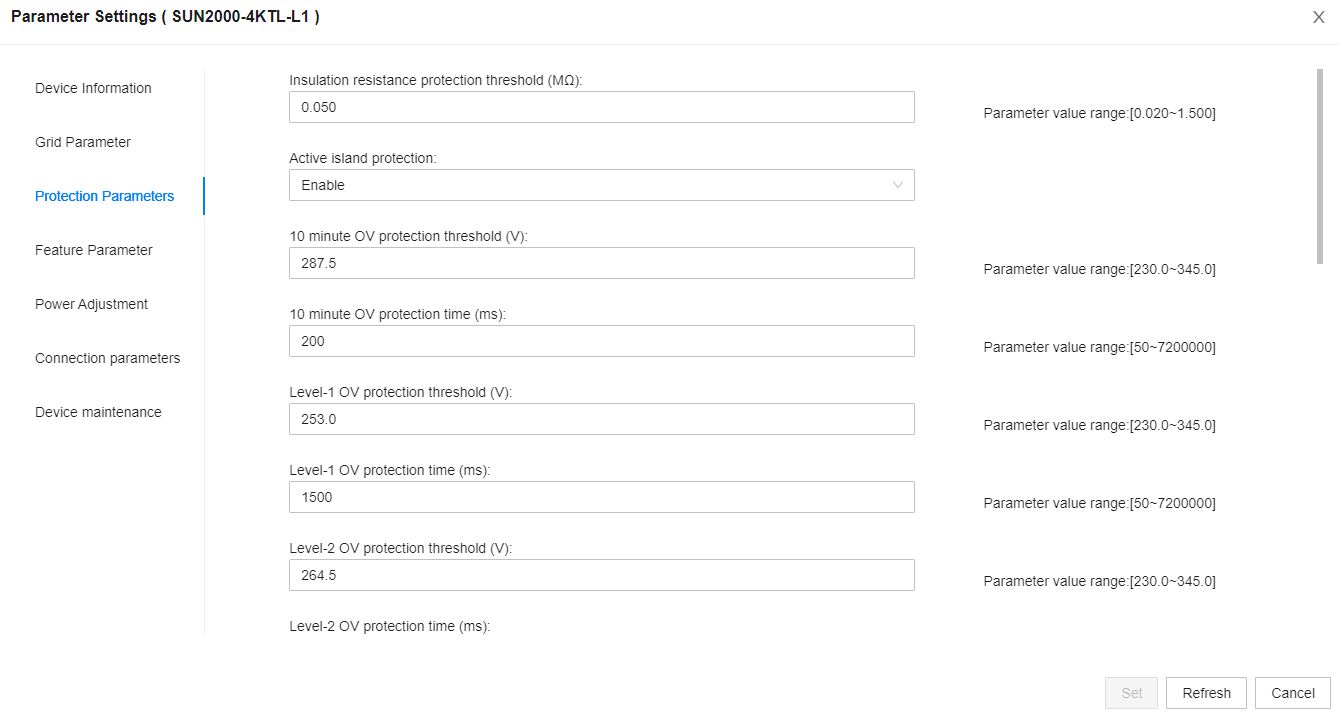Select the Protection Parameters tab
The width and height of the screenshot is (1339, 714).
[104, 196]
